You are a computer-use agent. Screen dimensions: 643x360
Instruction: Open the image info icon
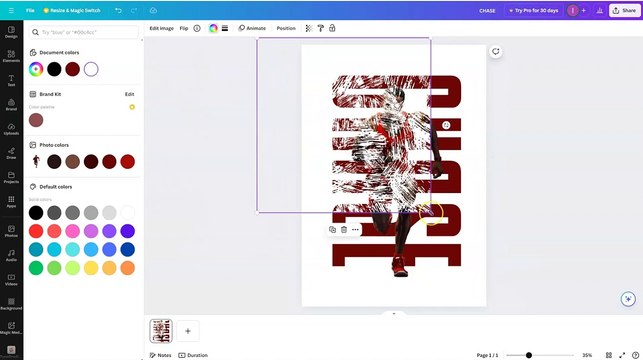[x=197, y=28]
